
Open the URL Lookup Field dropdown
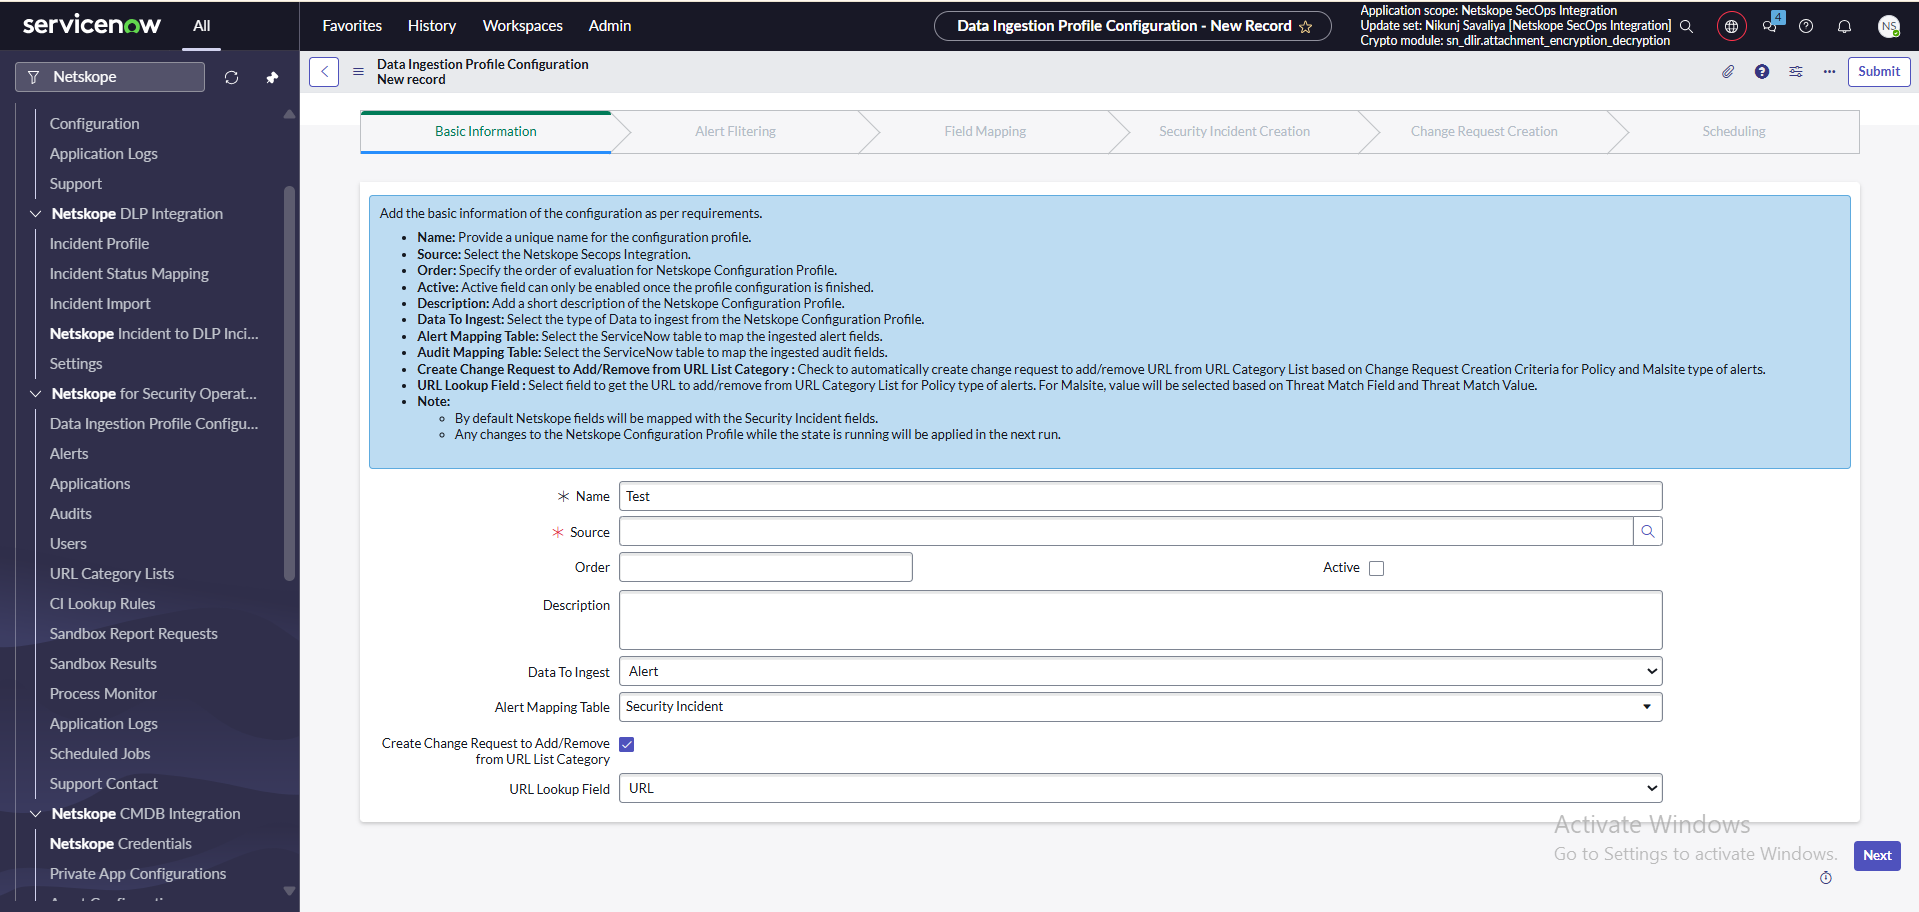click(x=1141, y=788)
